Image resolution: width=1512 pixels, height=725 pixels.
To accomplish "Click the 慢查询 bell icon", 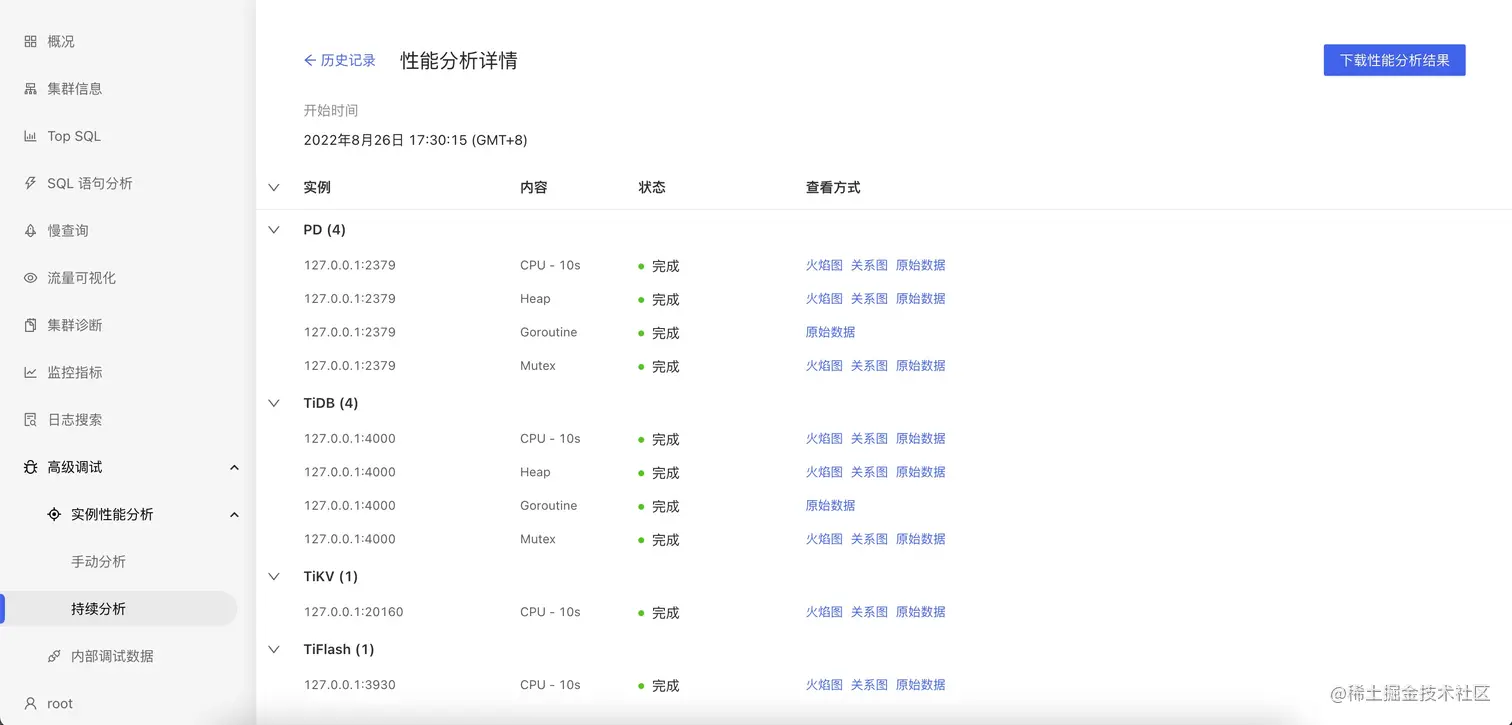I will tap(30, 231).
